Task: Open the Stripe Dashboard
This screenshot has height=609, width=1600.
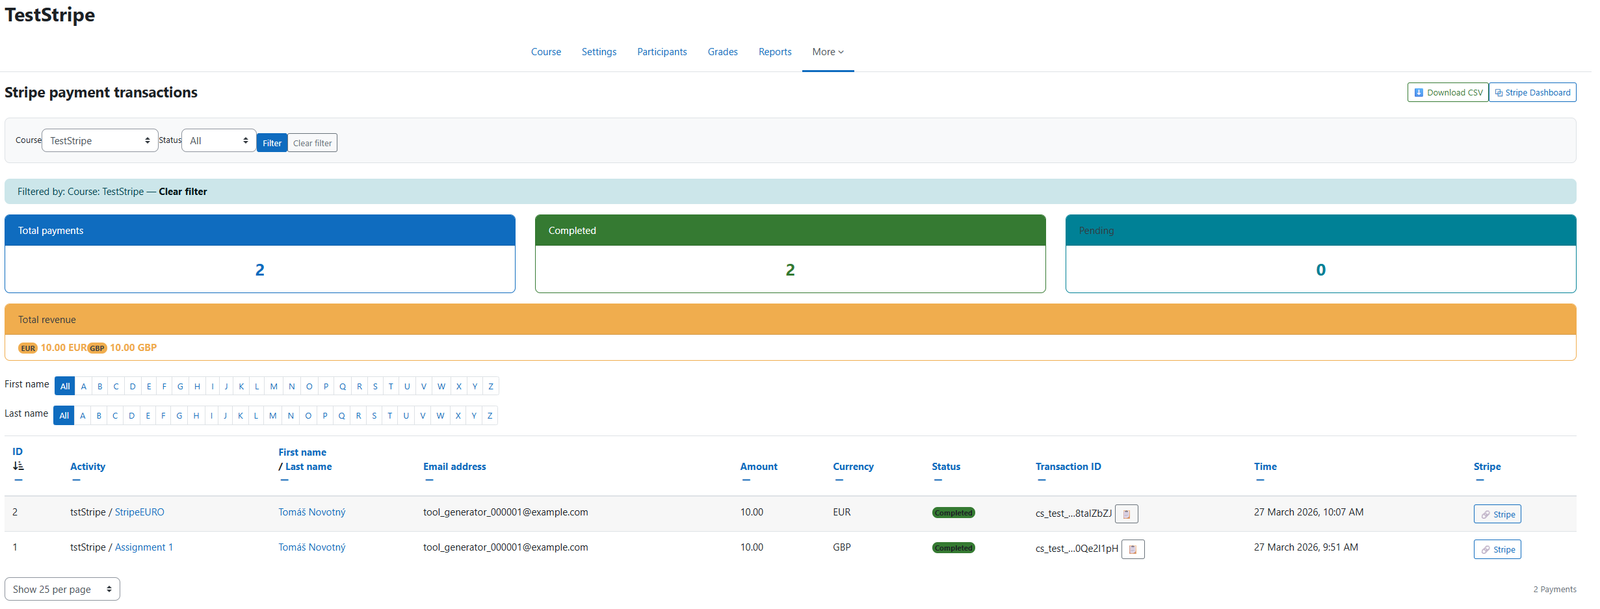Action: pyautogui.click(x=1532, y=92)
